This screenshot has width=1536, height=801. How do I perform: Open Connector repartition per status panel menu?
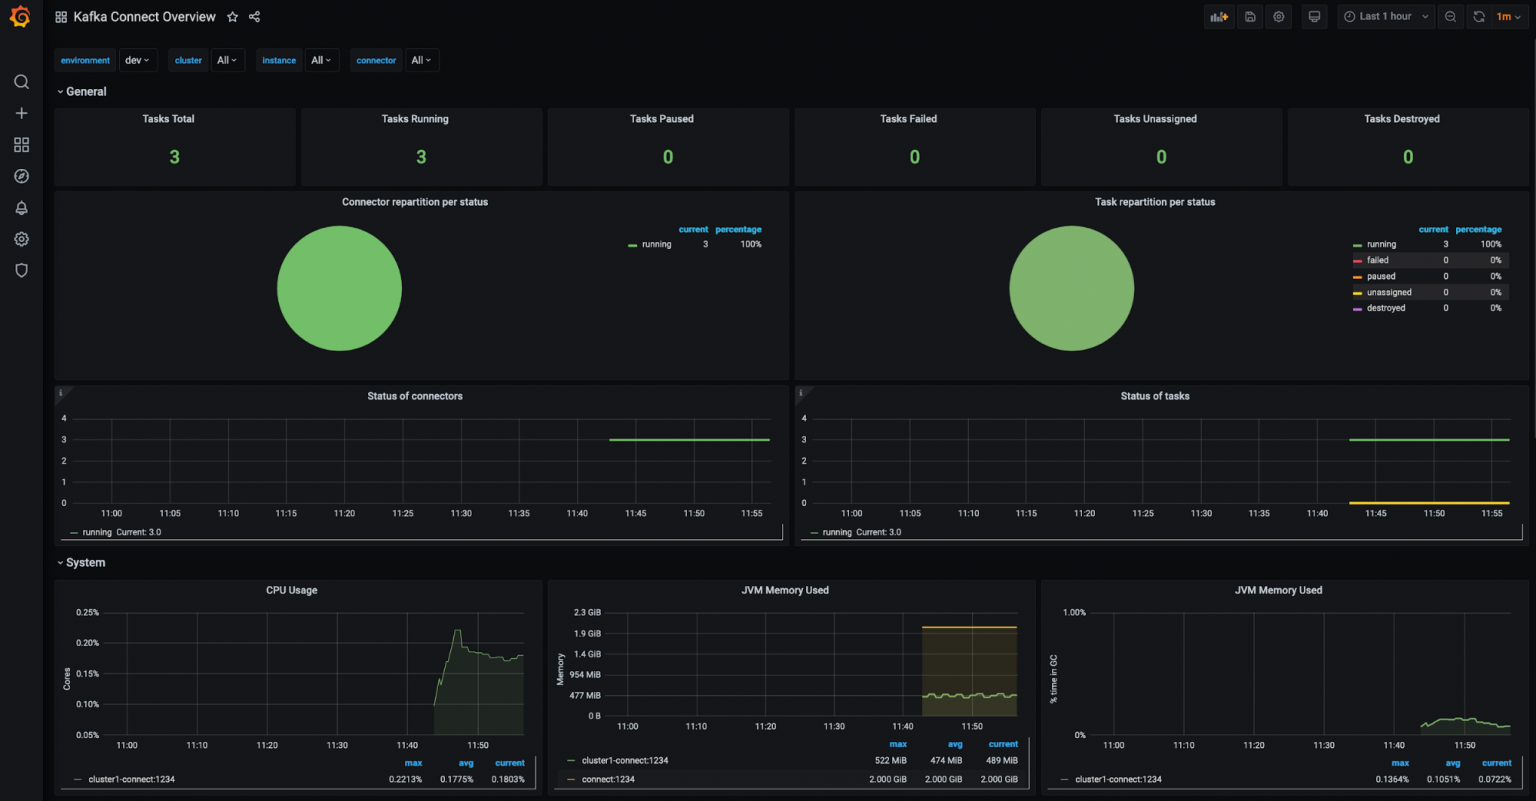pyautogui.click(x=415, y=202)
